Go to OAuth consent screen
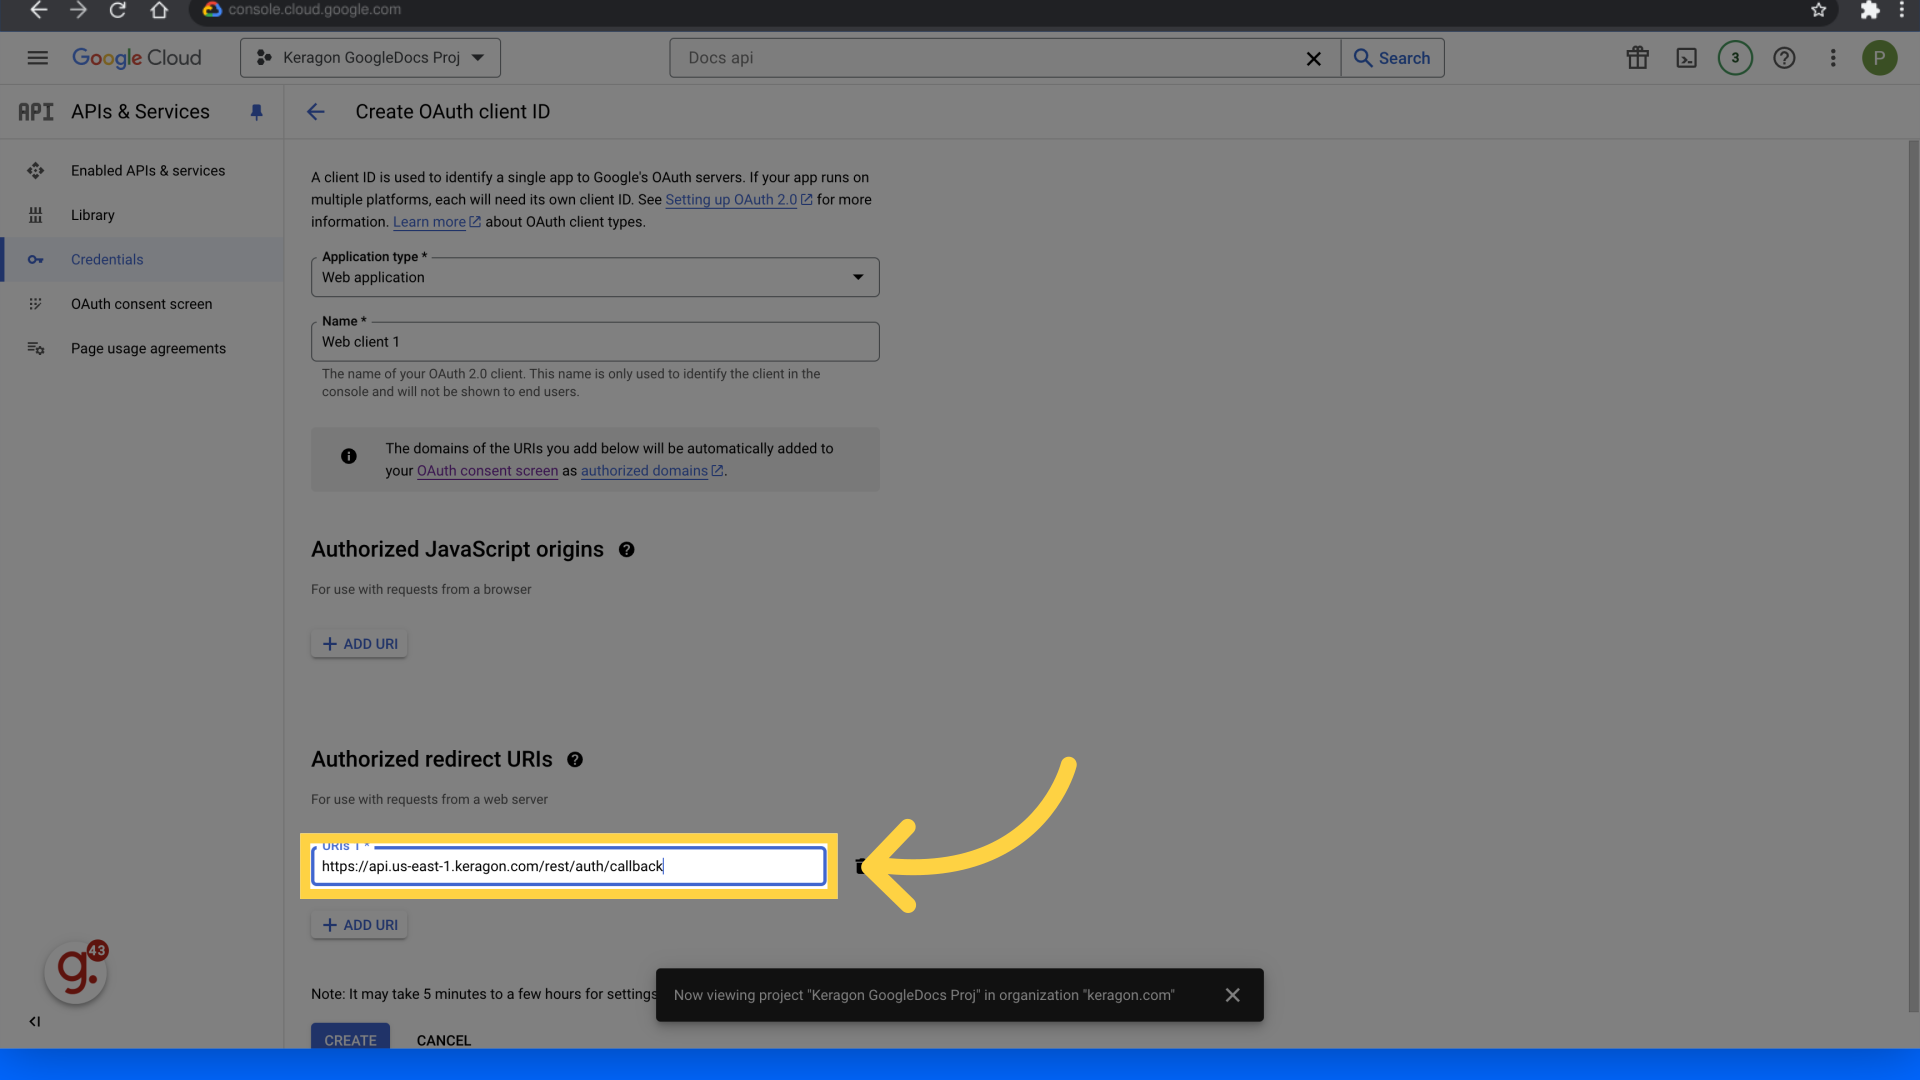The image size is (1920, 1080). (141, 304)
